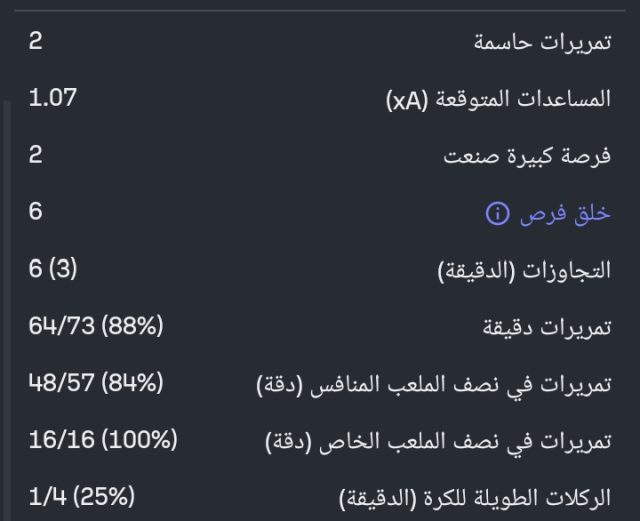Viewport: 640px width, 521px height.
Task: Click the خلق فرص value 6
Action: pyautogui.click(x=35, y=213)
